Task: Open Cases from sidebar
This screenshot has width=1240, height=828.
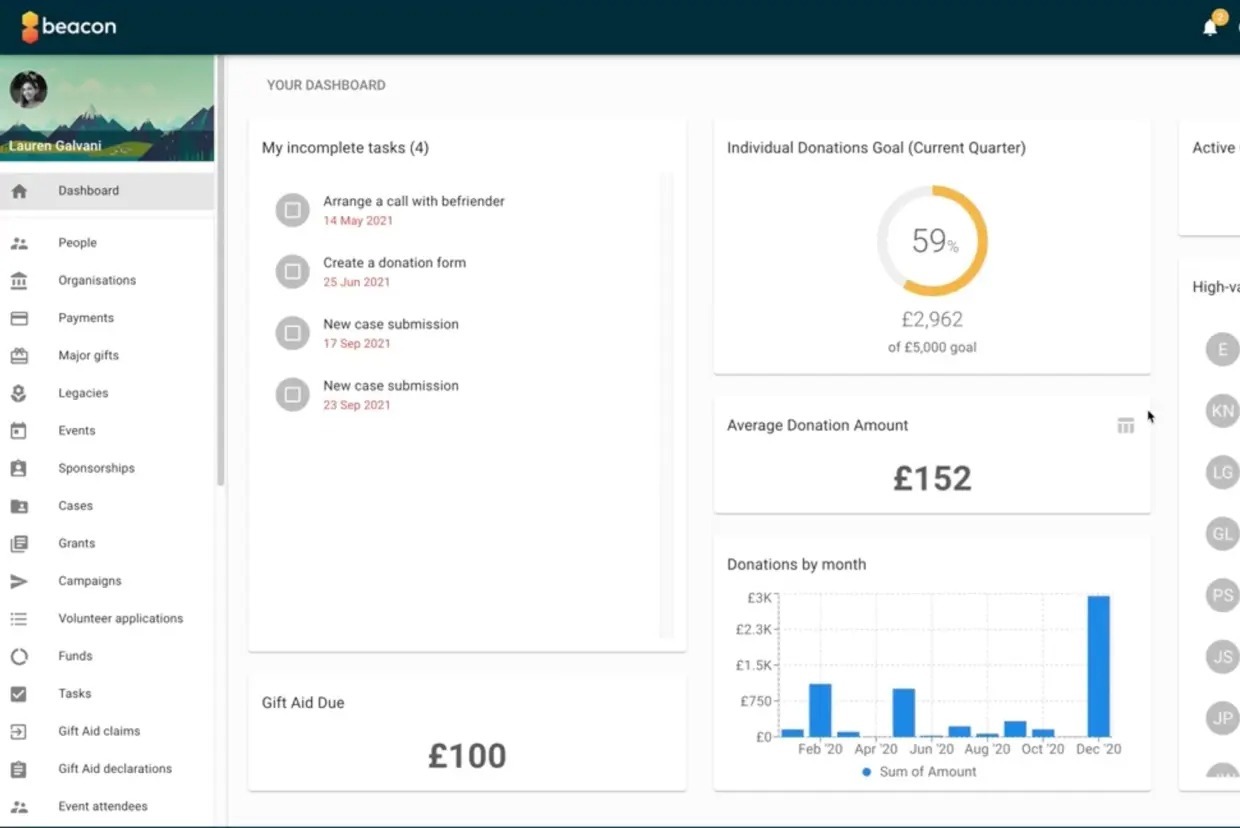Action: pyautogui.click(x=75, y=506)
